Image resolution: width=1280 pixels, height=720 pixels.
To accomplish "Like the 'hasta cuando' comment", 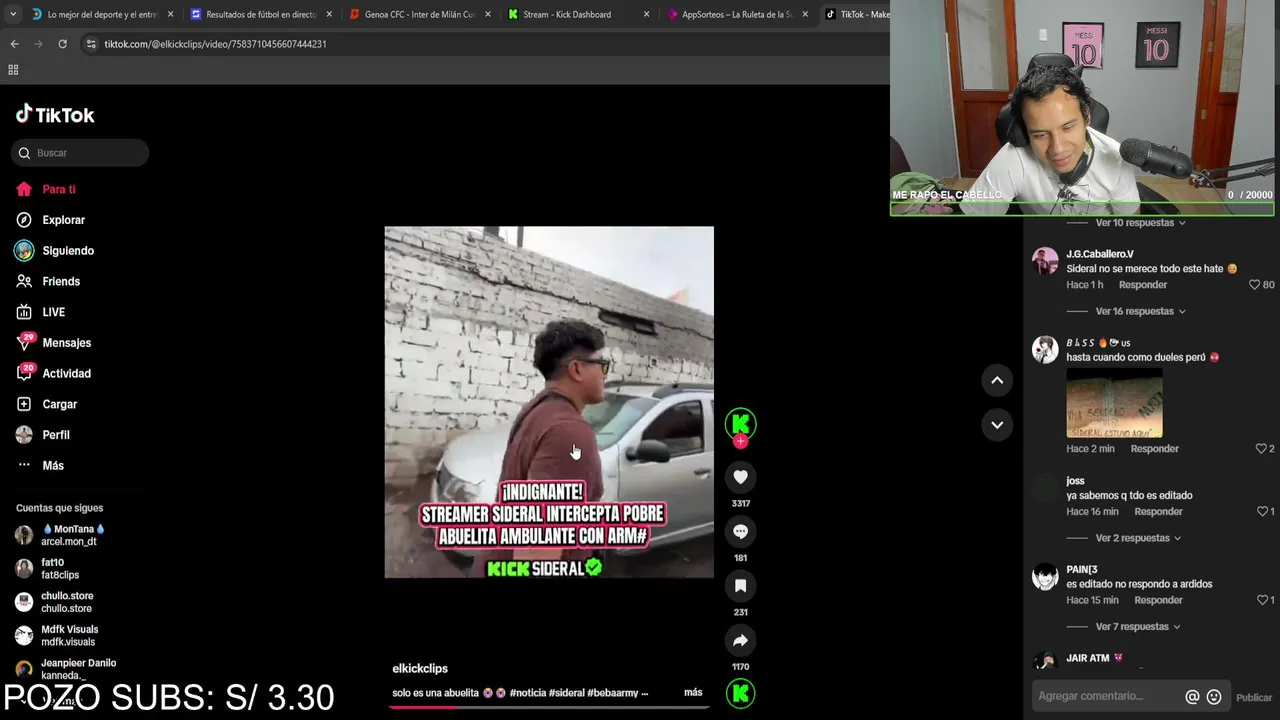I will pyautogui.click(x=1261, y=449).
